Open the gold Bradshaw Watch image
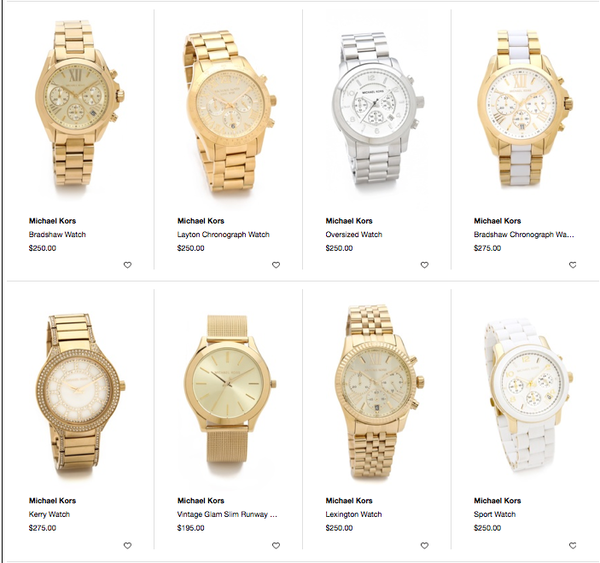600x563 pixels. click(79, 105)
